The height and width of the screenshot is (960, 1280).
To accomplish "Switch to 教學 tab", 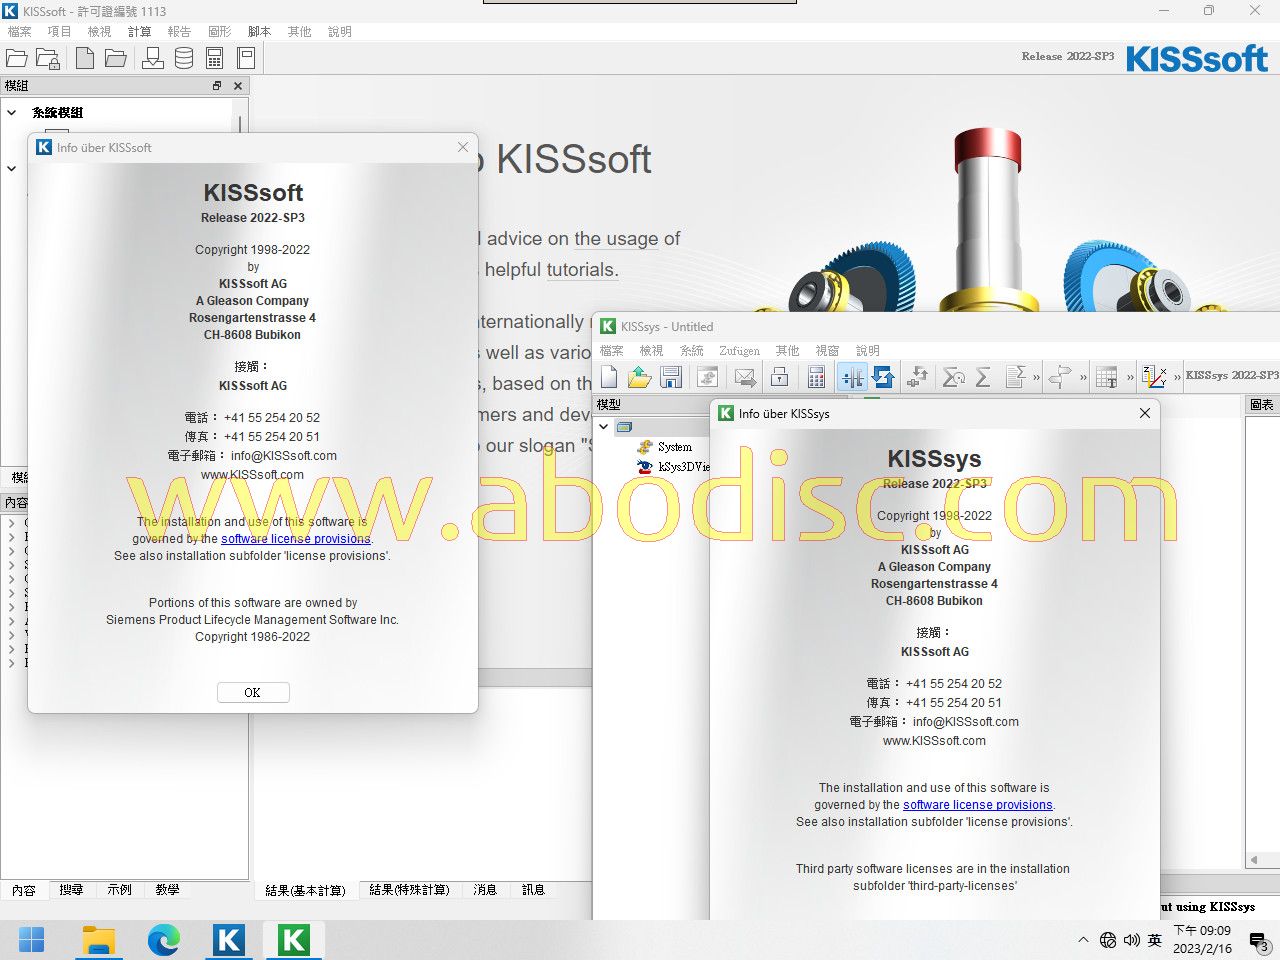I will point(167,890).
